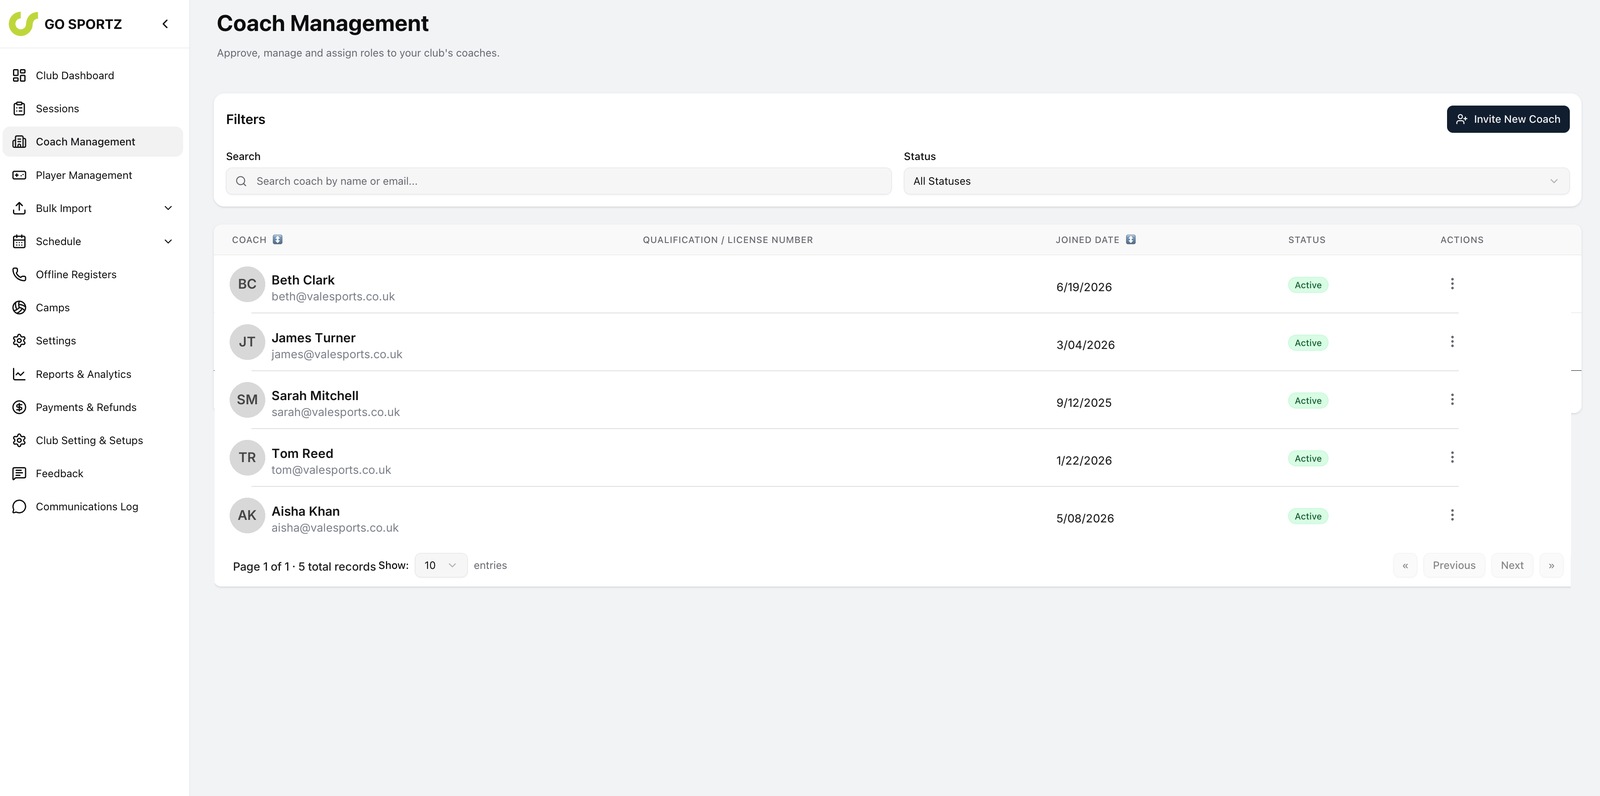This screenshot has height=796, width=1600.
Task: Click the Go Sportz logo icon
Action: (23, 23)
